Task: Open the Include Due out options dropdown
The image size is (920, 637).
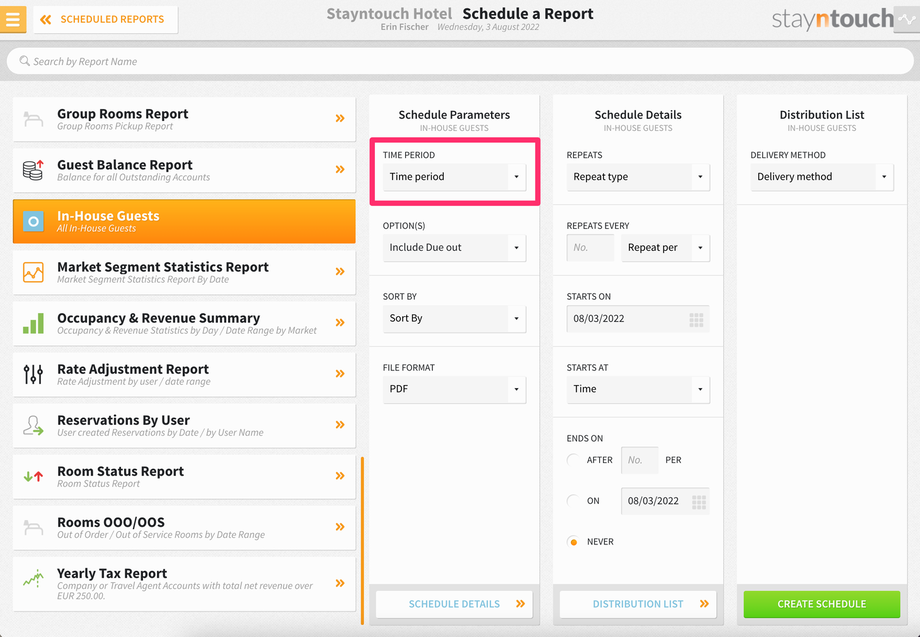Action: click(454, 248)
